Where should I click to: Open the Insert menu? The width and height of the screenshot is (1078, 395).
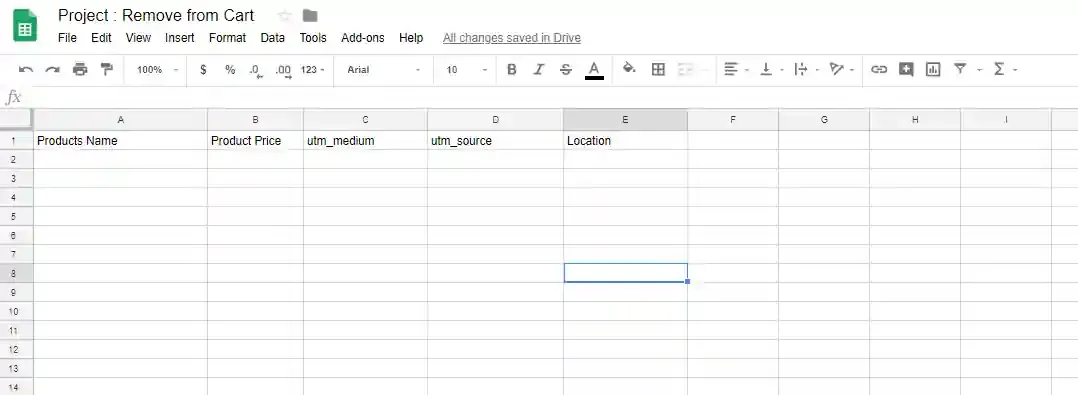click(179, 38)
